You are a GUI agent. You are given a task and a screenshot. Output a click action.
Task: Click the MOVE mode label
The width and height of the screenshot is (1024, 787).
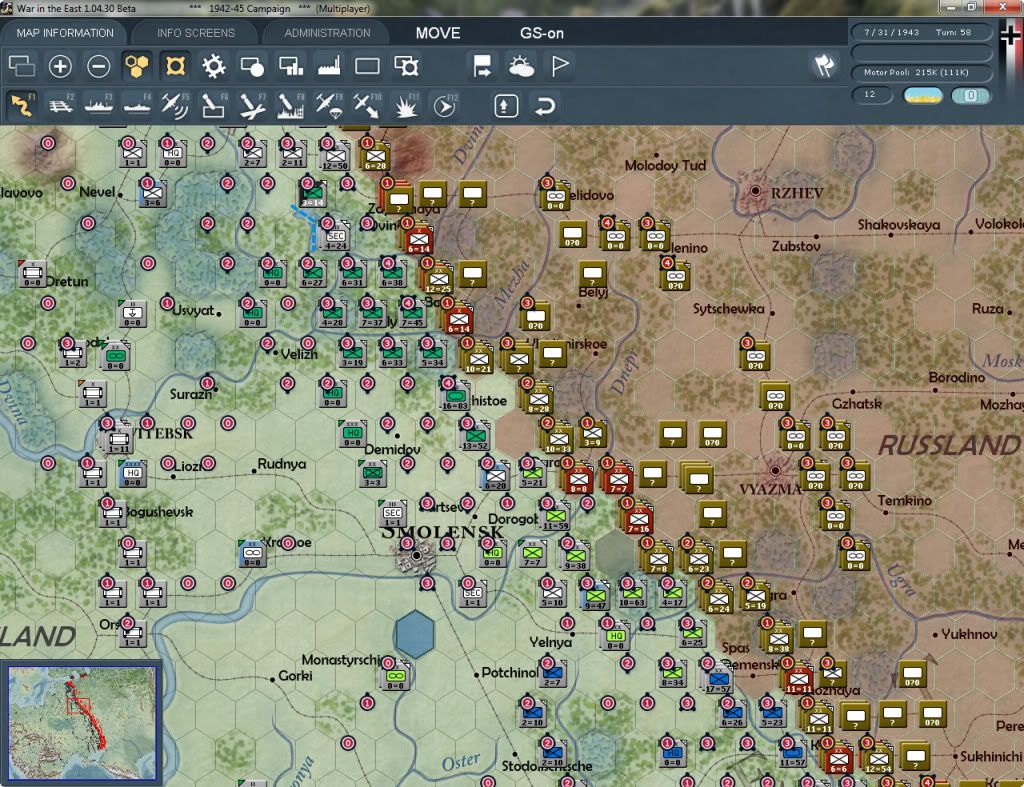(x=438, y=33)
